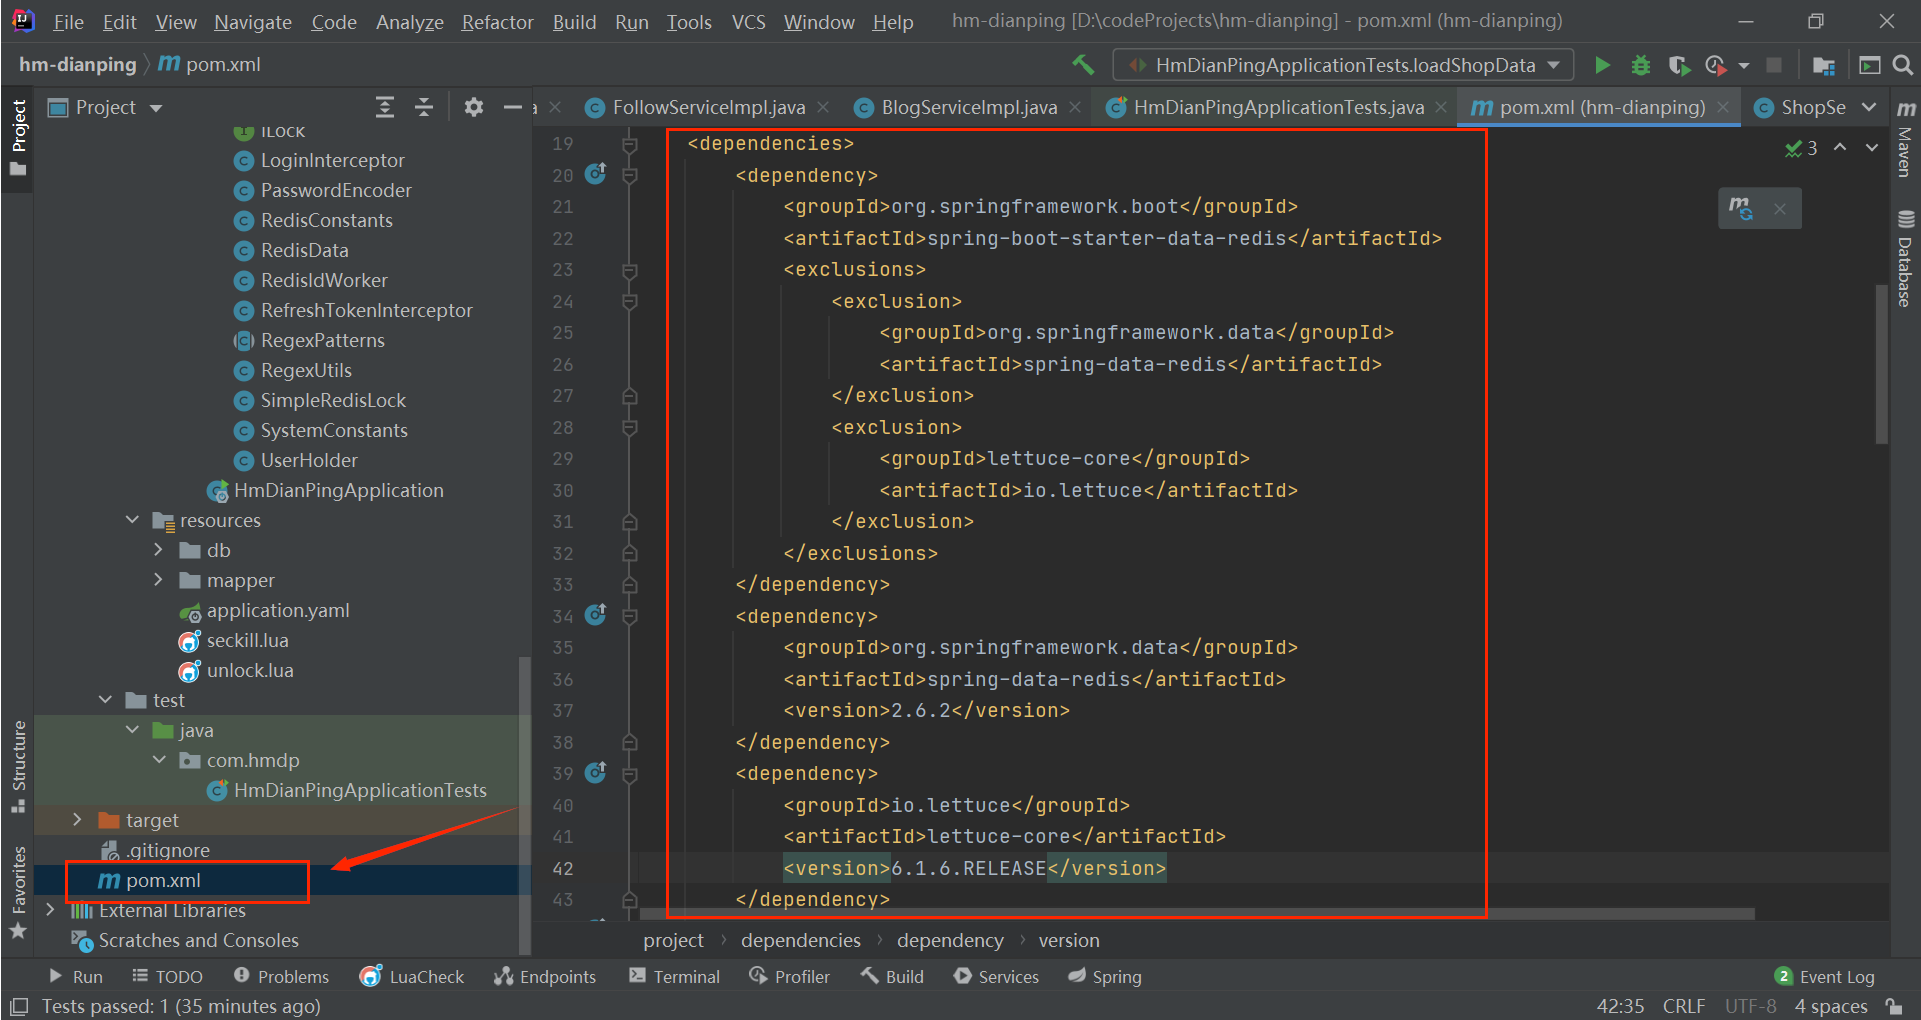Open the Database side tool window
This screenshot has width=1921, height=1020.
click(x=1905, y=257)
